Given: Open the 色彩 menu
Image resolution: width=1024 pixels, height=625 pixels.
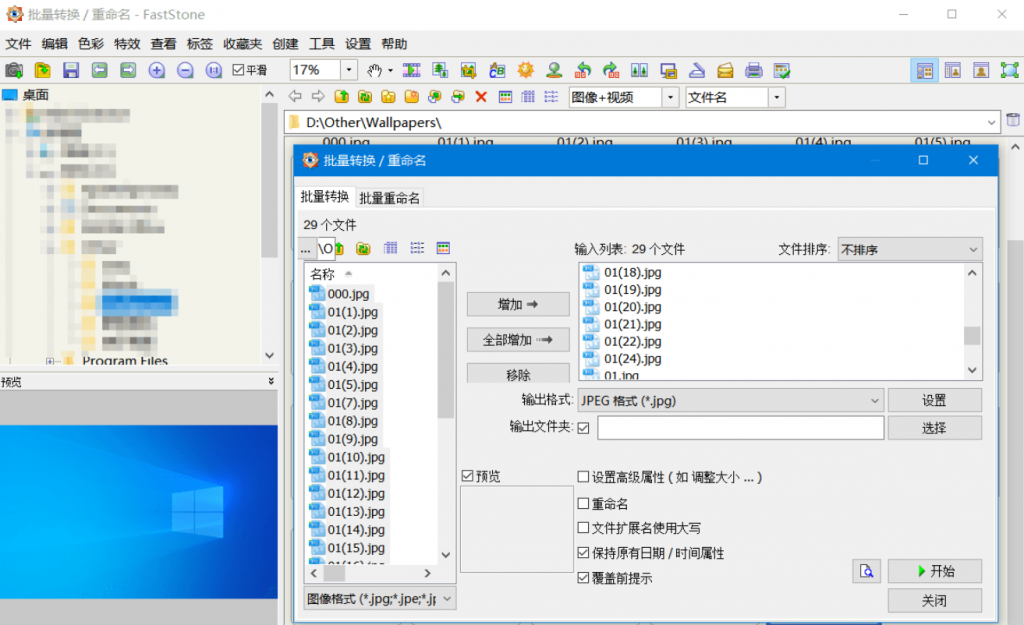Looking at the screenshot, I should click(x=91, y=44).
